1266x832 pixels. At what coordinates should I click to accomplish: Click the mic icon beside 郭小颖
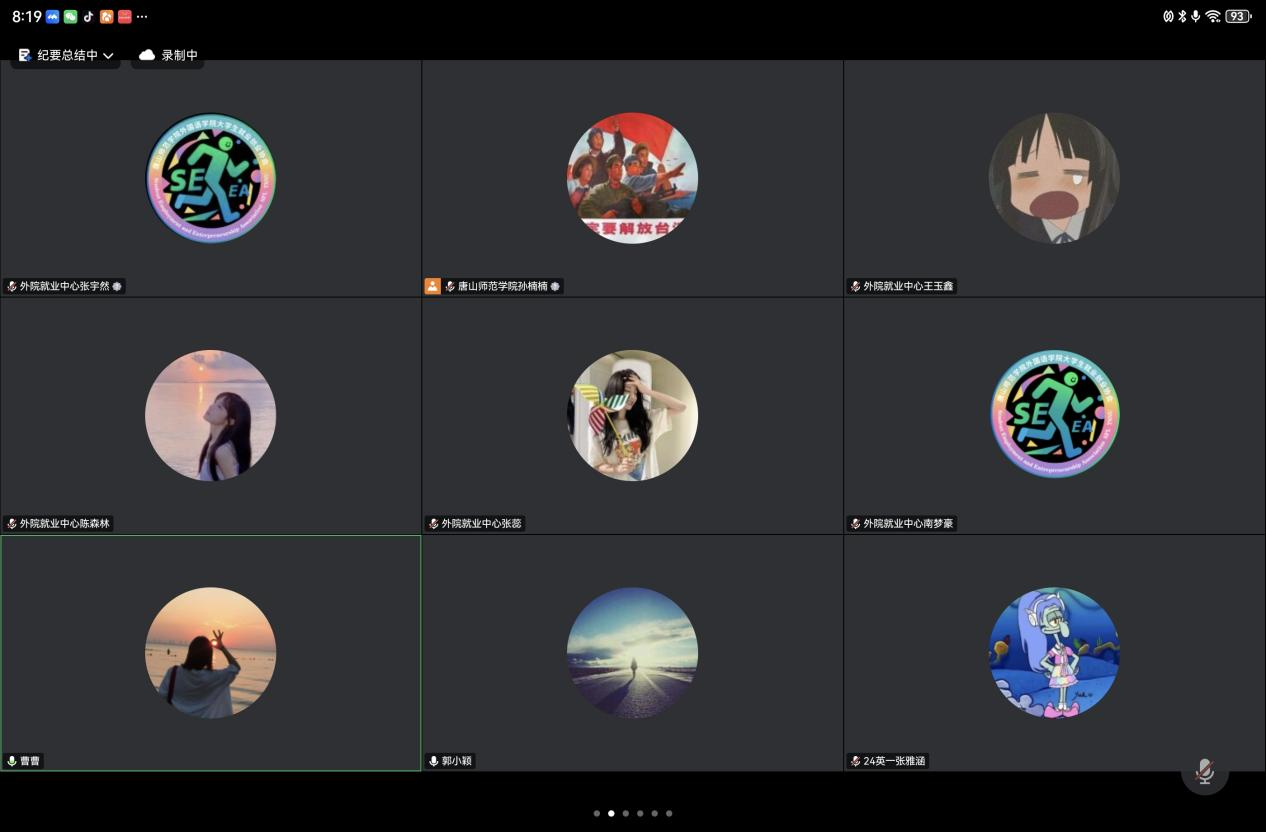(434, 761)
